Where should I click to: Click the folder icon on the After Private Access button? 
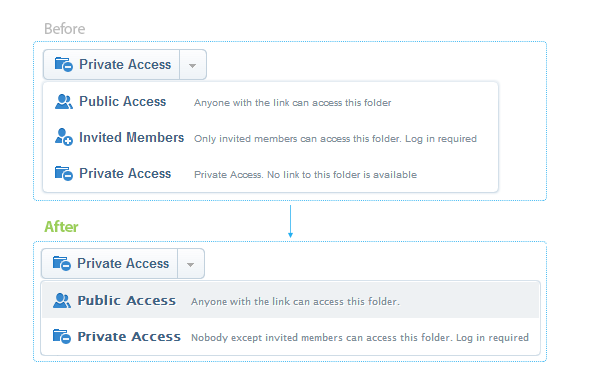point(62,263)
